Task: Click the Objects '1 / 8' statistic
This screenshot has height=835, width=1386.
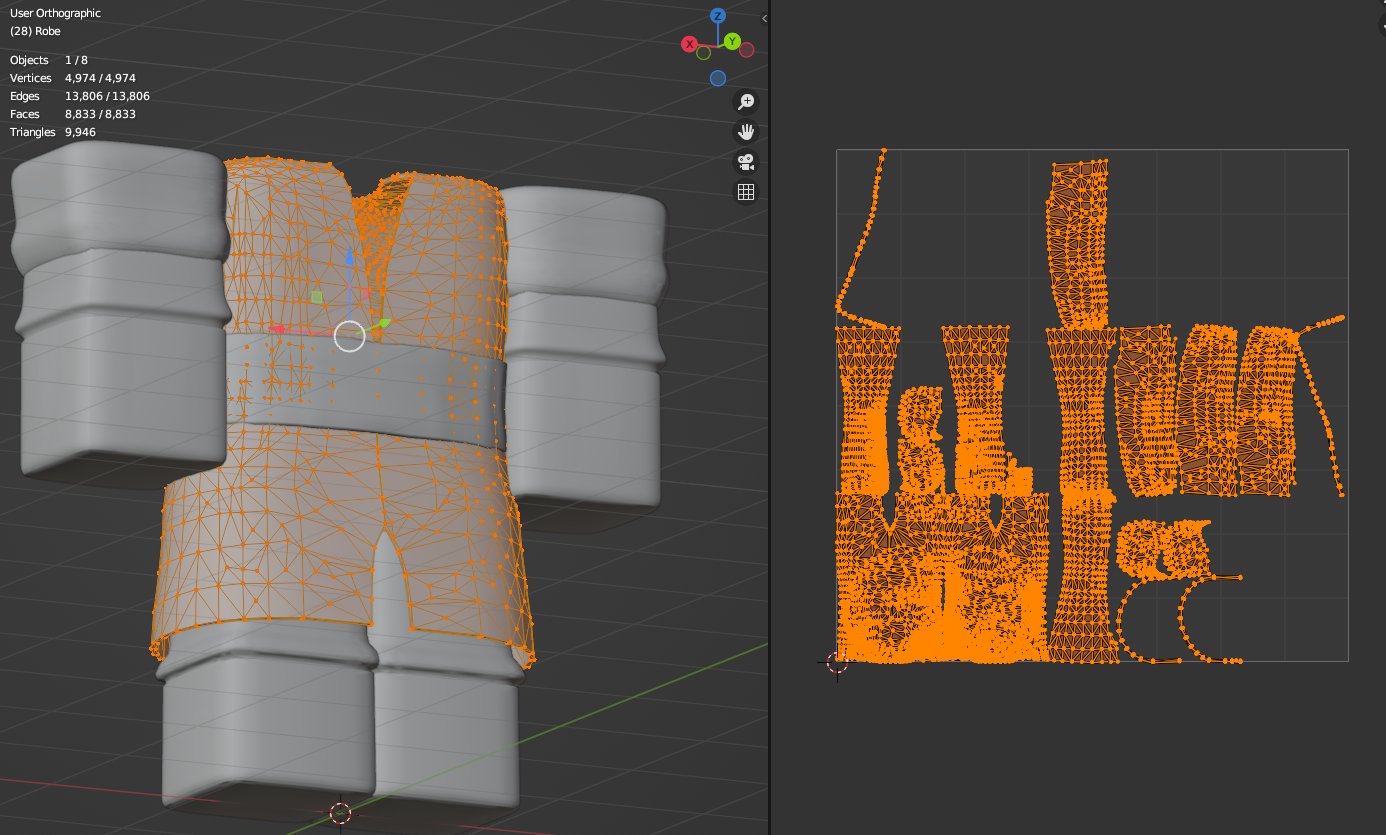Action: click(76, 60)
